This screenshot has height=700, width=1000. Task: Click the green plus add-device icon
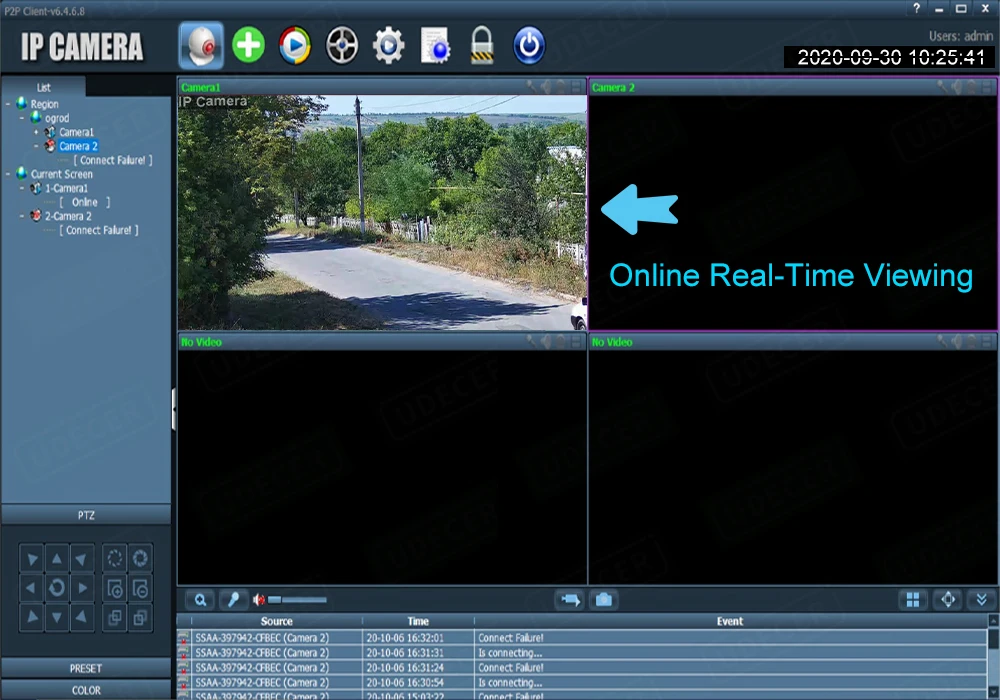point(248,45)
